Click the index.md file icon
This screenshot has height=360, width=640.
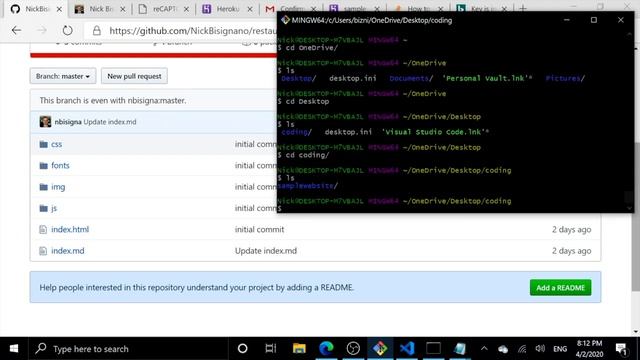(43, 251)
